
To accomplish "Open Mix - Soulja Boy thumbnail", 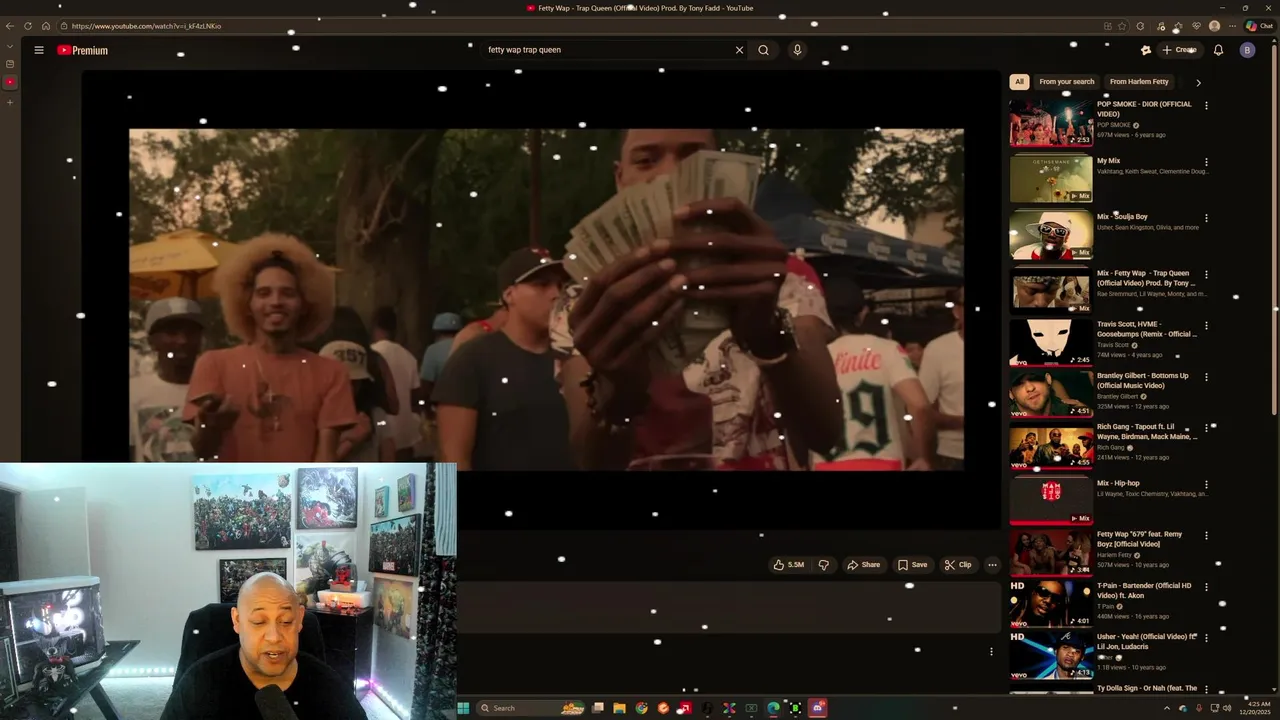I will (x=1051, y=235).
